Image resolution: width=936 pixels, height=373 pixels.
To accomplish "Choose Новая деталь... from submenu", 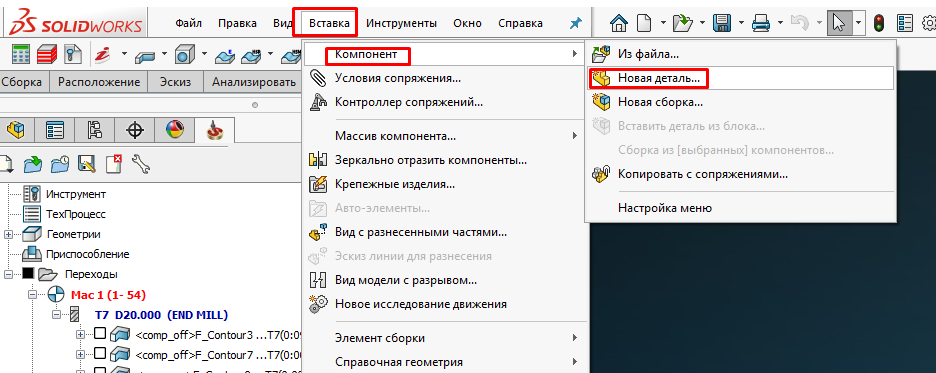I will [x=740, y=78].
